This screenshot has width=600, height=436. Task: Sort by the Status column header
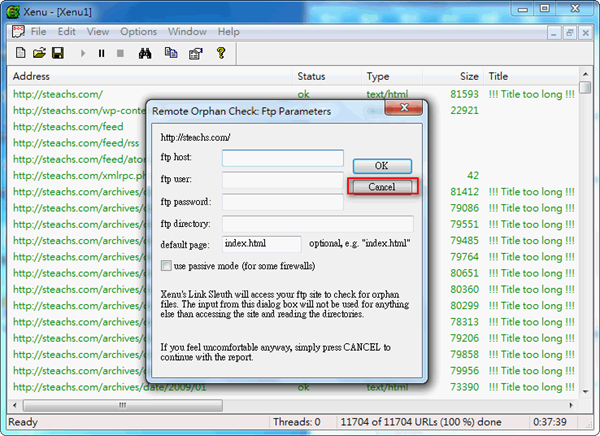327,76
